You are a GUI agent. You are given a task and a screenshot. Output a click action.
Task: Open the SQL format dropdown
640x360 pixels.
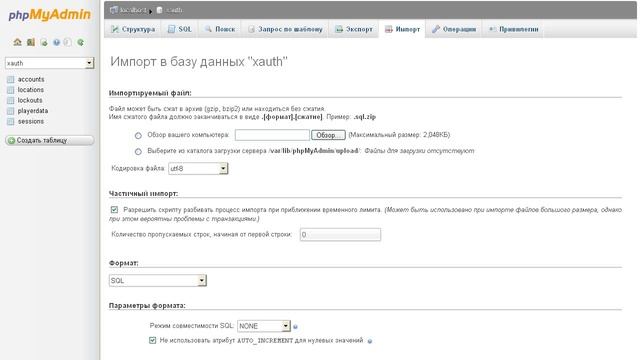[x=158, y=280]
